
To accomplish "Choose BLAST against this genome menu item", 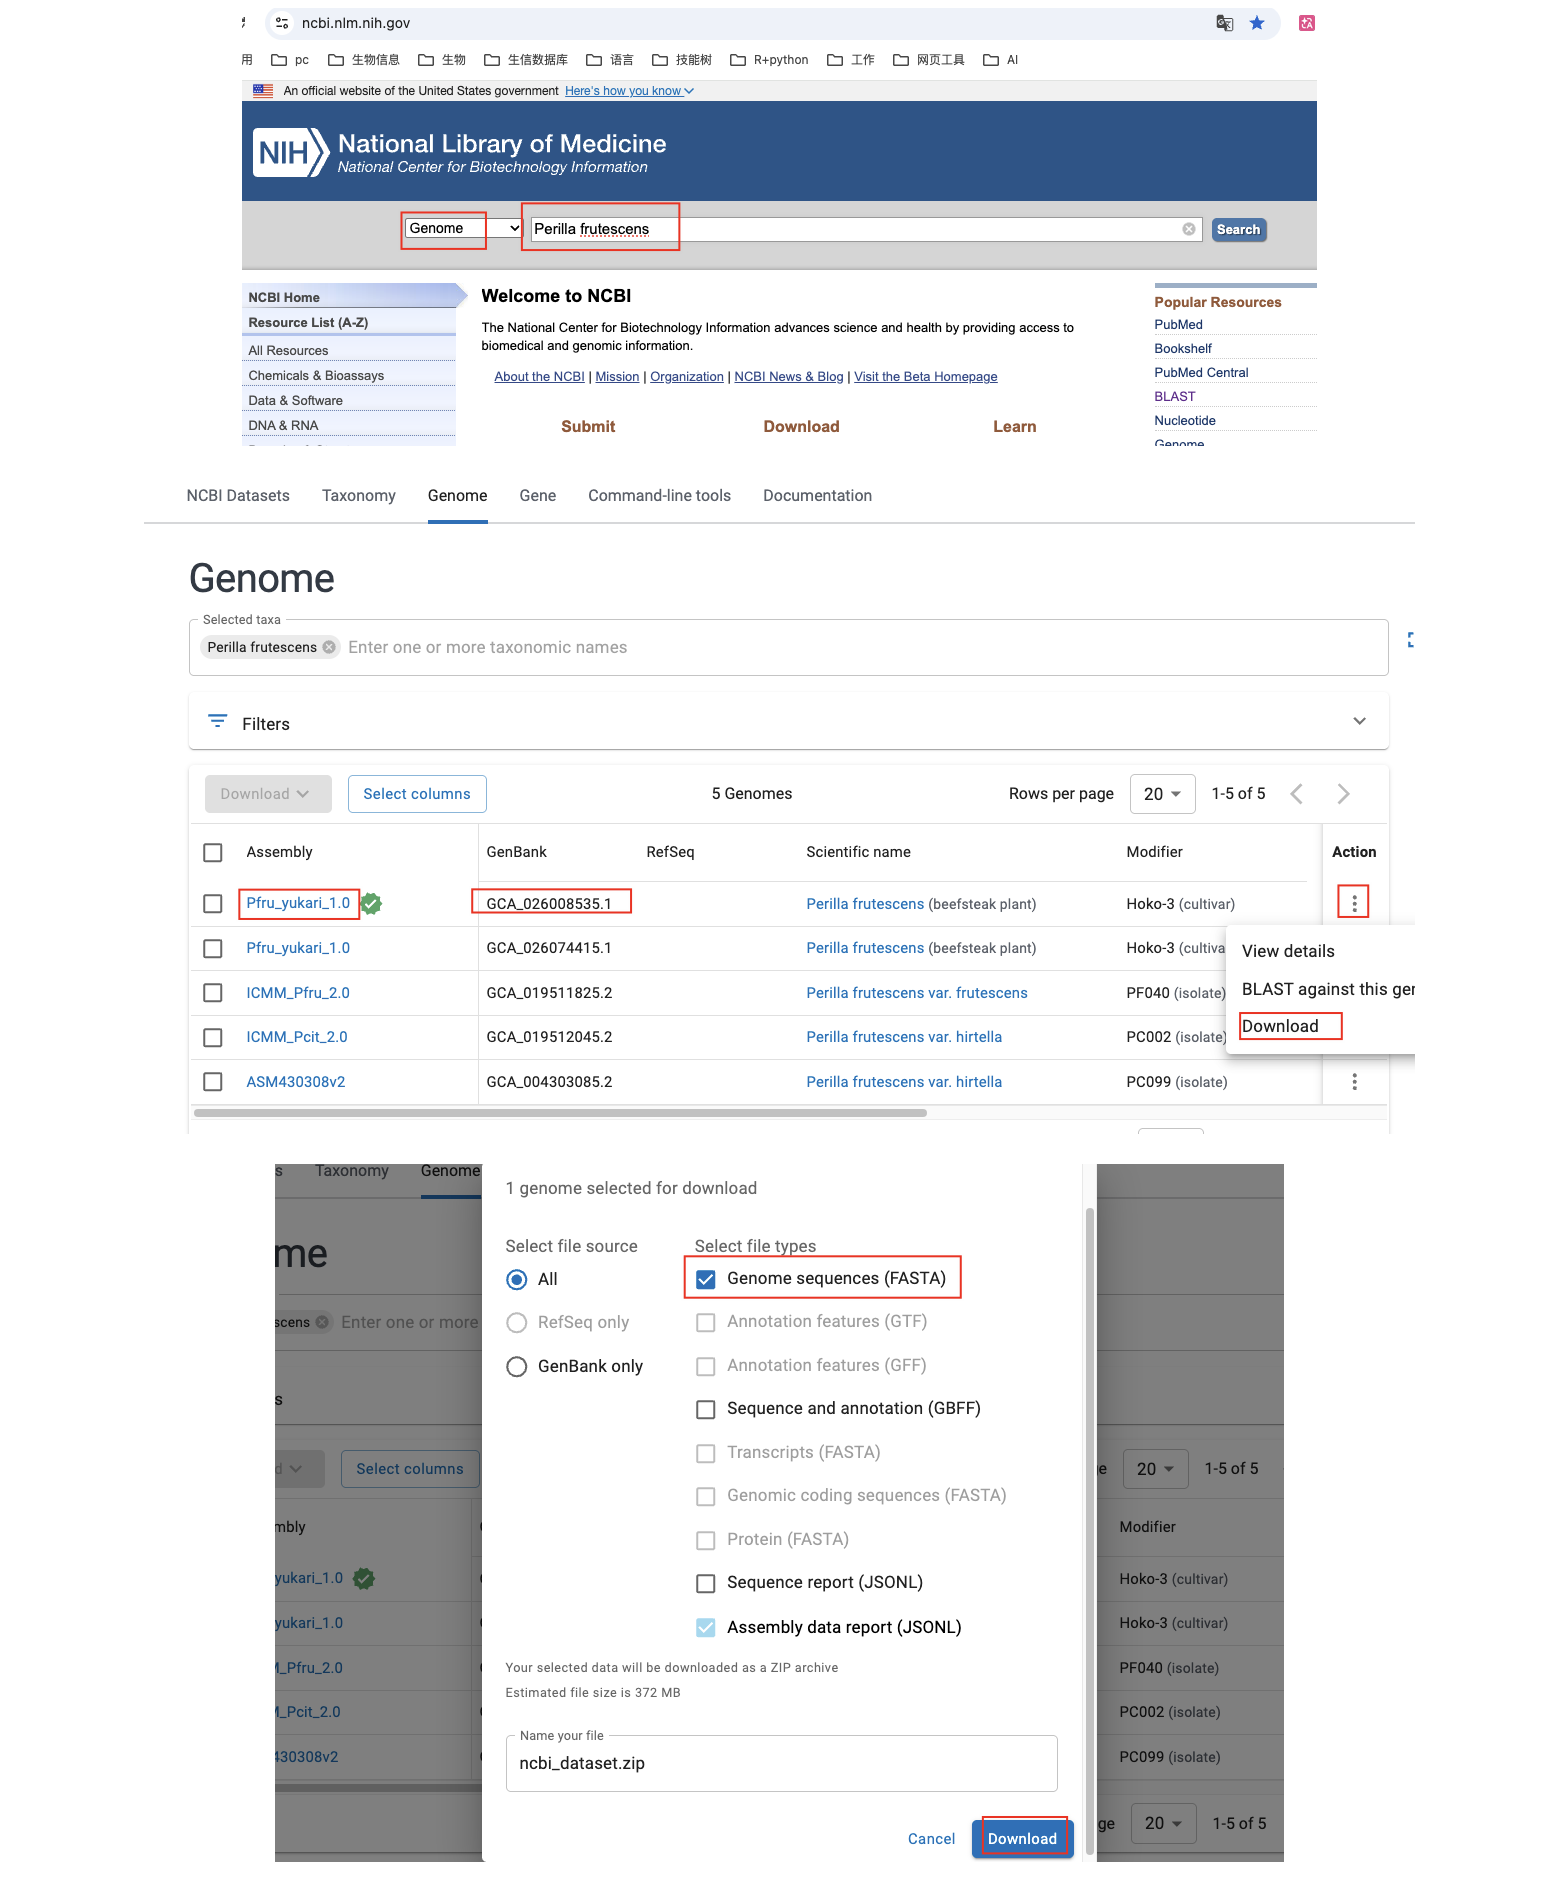I will pyautogui.click(x=1328, y=989).
